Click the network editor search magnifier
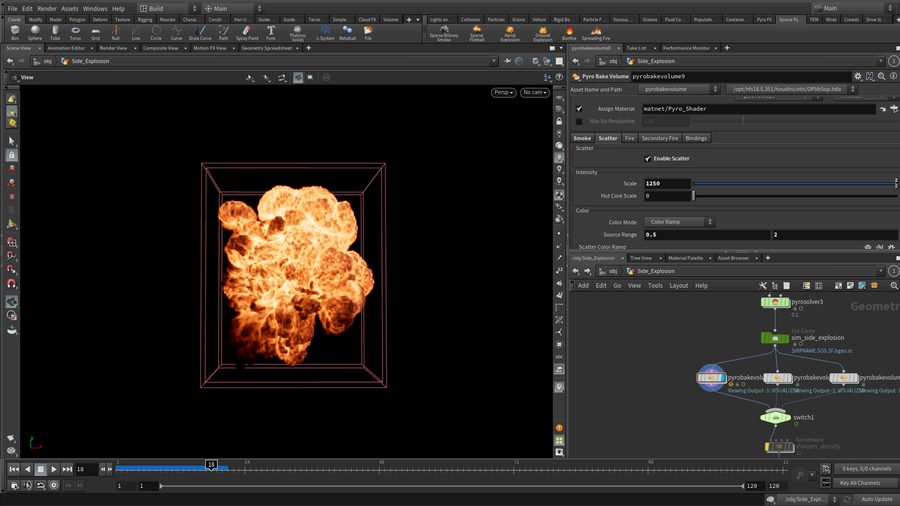 coord(894,285)
